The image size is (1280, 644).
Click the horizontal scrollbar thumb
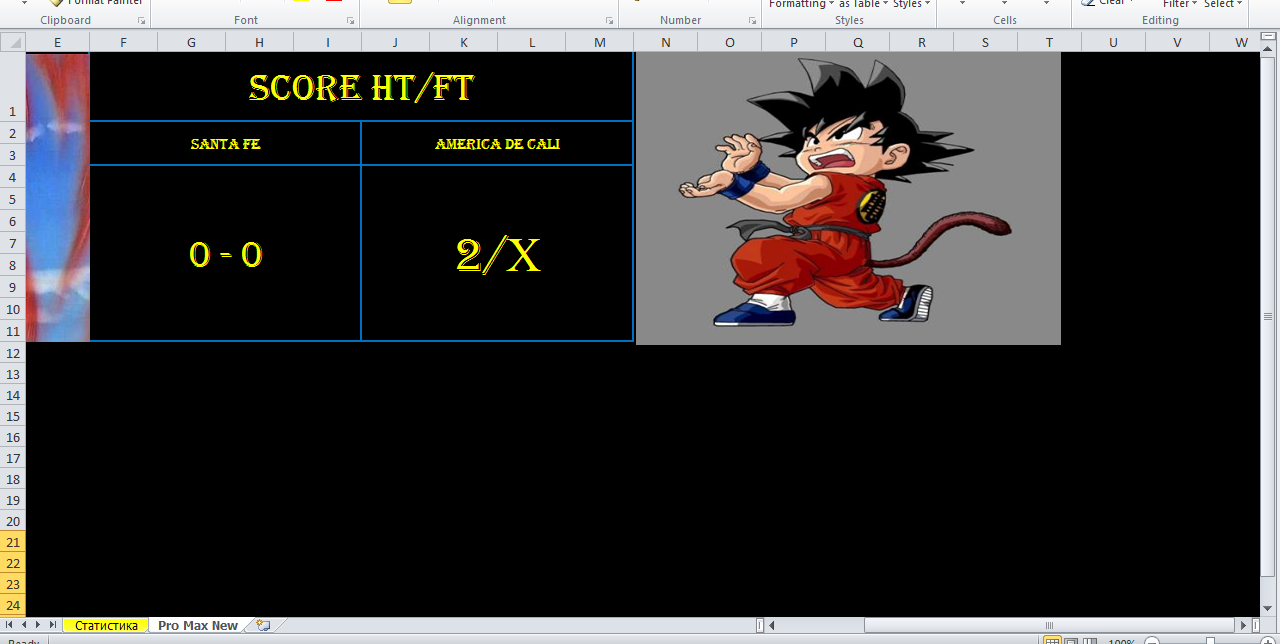[x=1049, y=626]
